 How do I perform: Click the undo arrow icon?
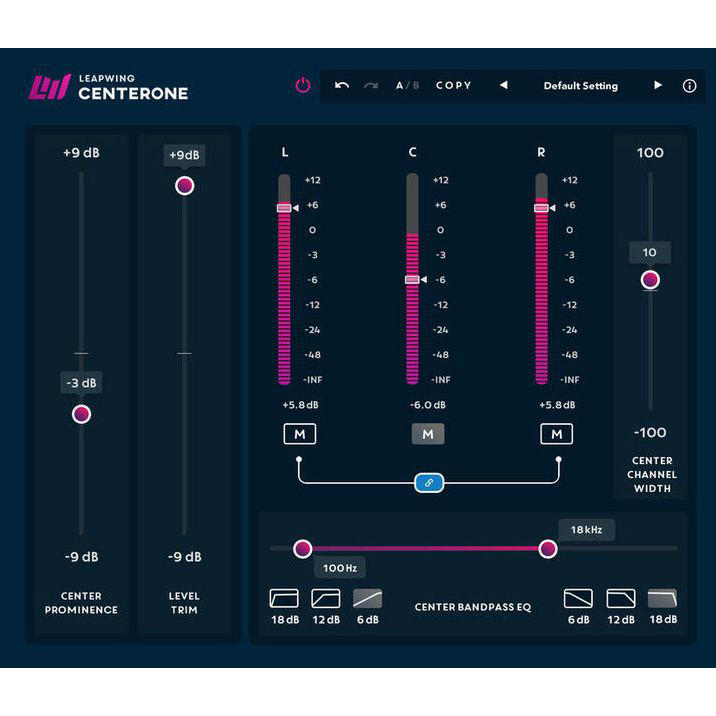coord(342,85)
